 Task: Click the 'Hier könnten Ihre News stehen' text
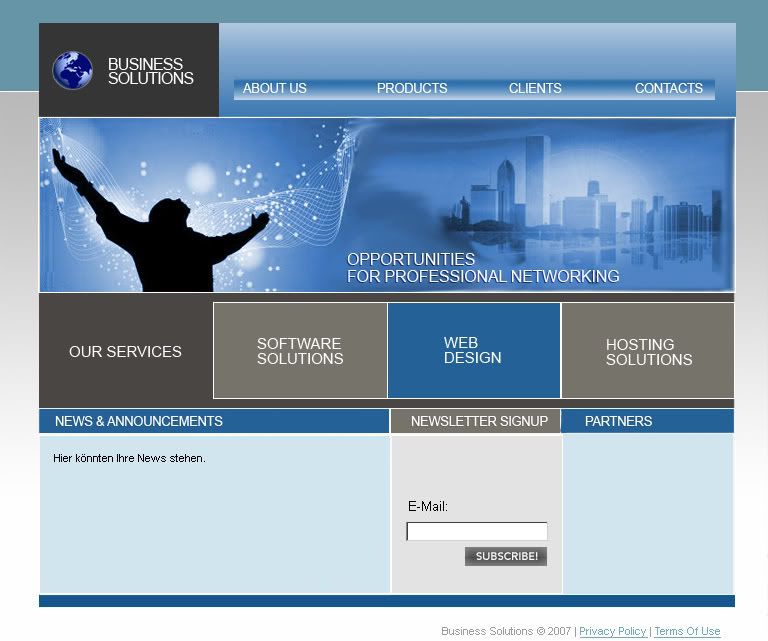[x=129, y=459]
